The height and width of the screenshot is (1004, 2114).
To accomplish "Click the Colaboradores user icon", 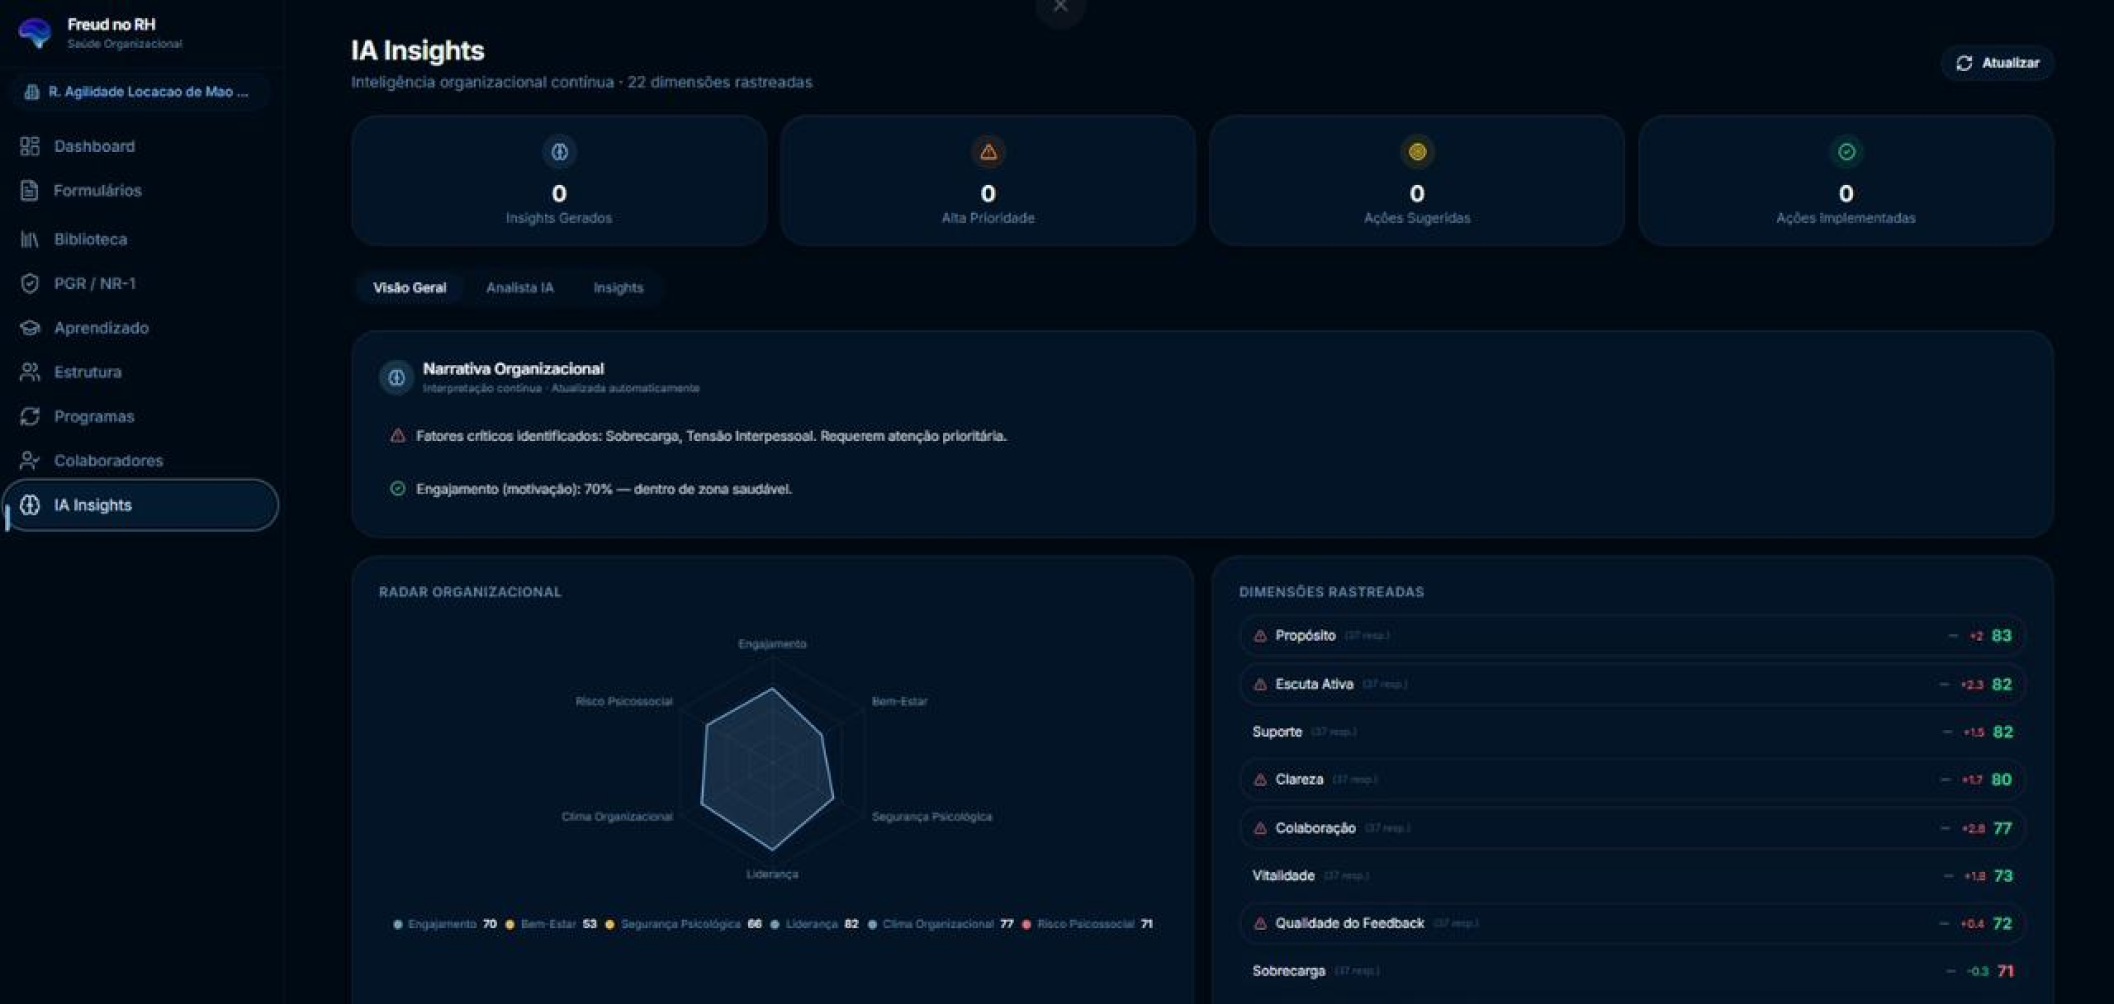I will 30,460.
